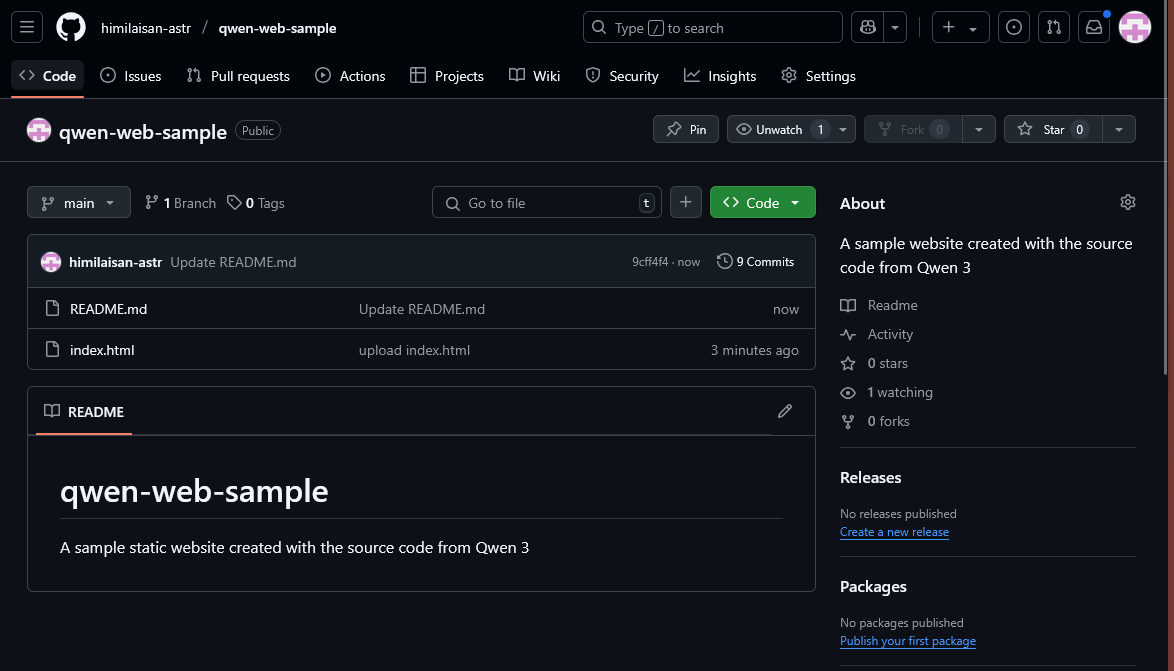Open README.md row commit message link
1174x671 pixels.
coord(422,309)
